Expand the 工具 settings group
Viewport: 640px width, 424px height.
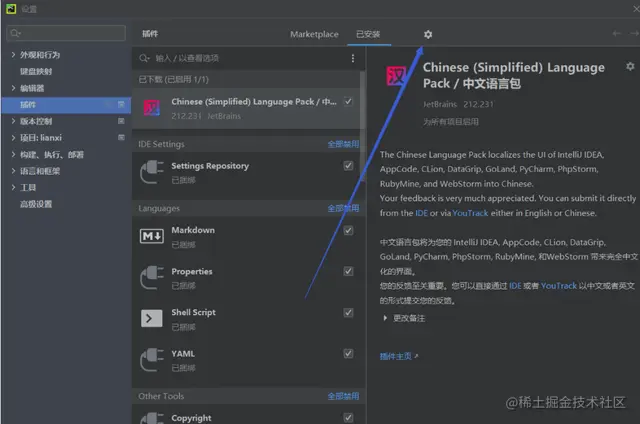(x=13, y=187)
